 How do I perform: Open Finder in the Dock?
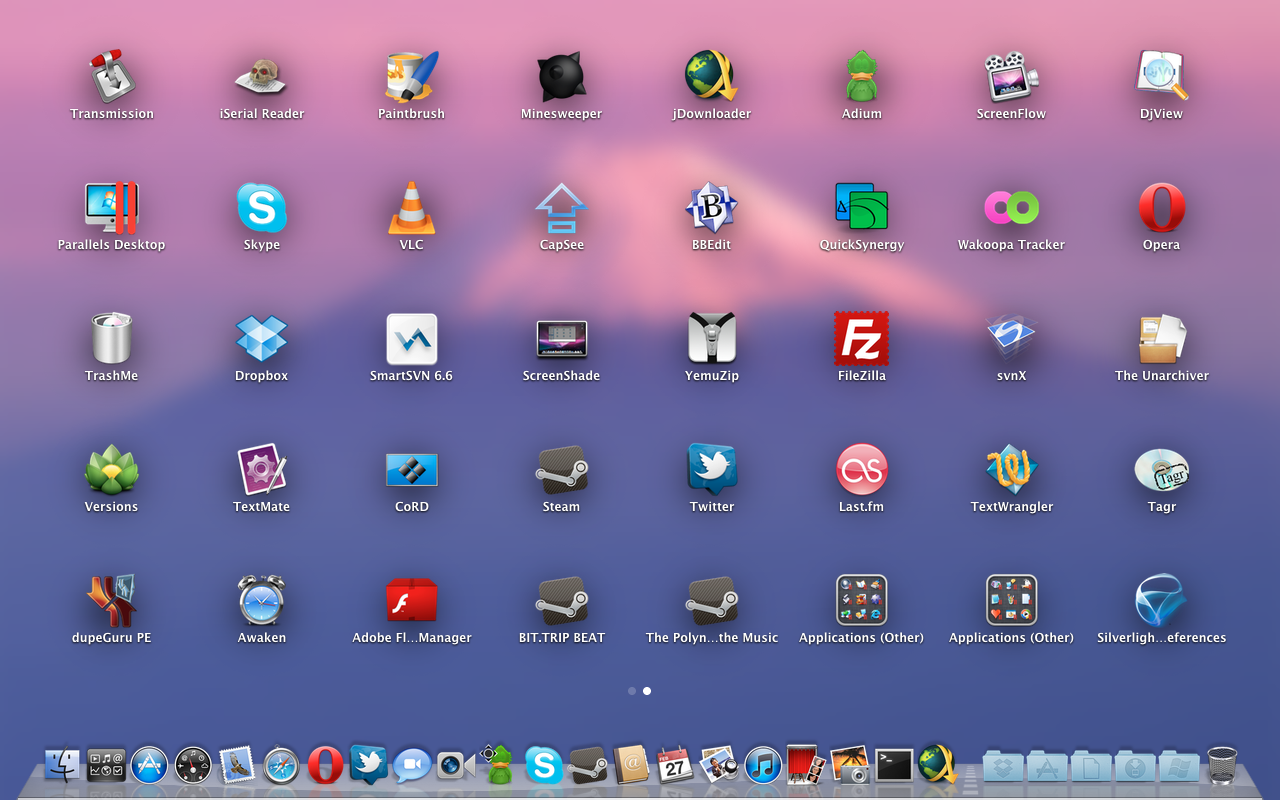point(62,765)
